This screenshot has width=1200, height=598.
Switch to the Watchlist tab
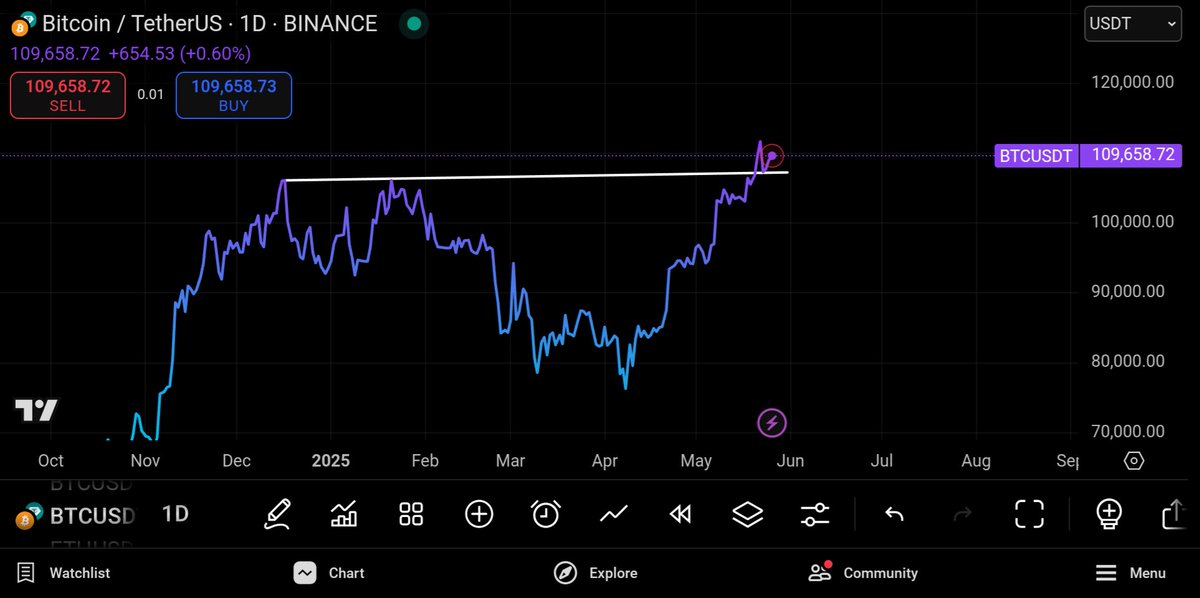(66, 573)
